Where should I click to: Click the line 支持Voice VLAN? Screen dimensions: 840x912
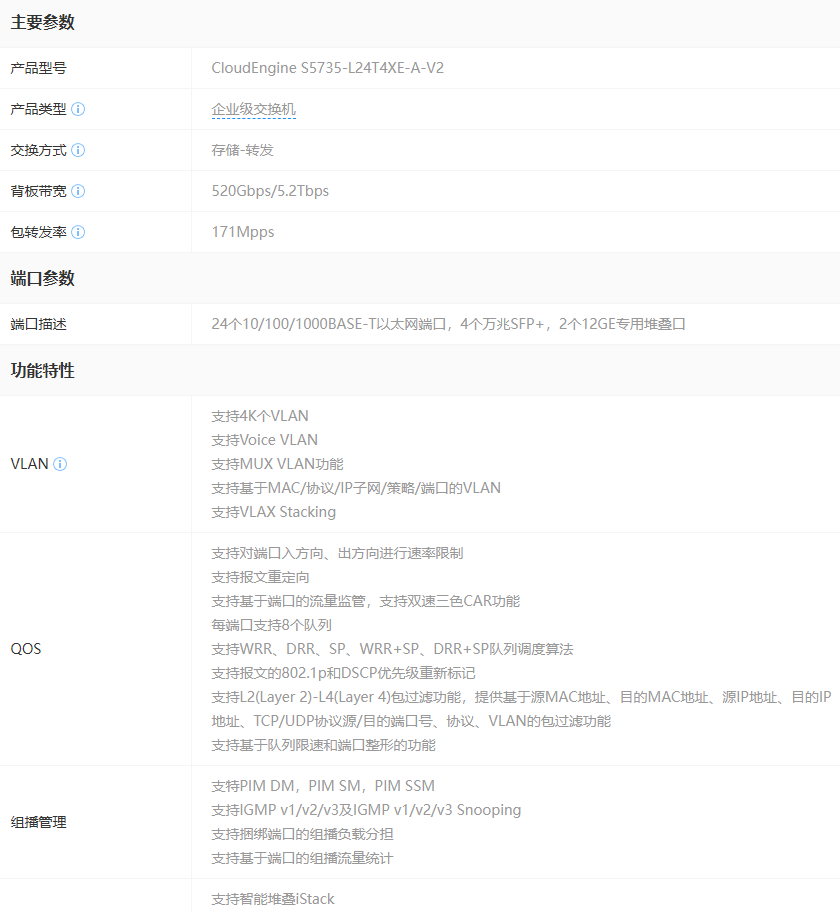click(x=265, y=440)
